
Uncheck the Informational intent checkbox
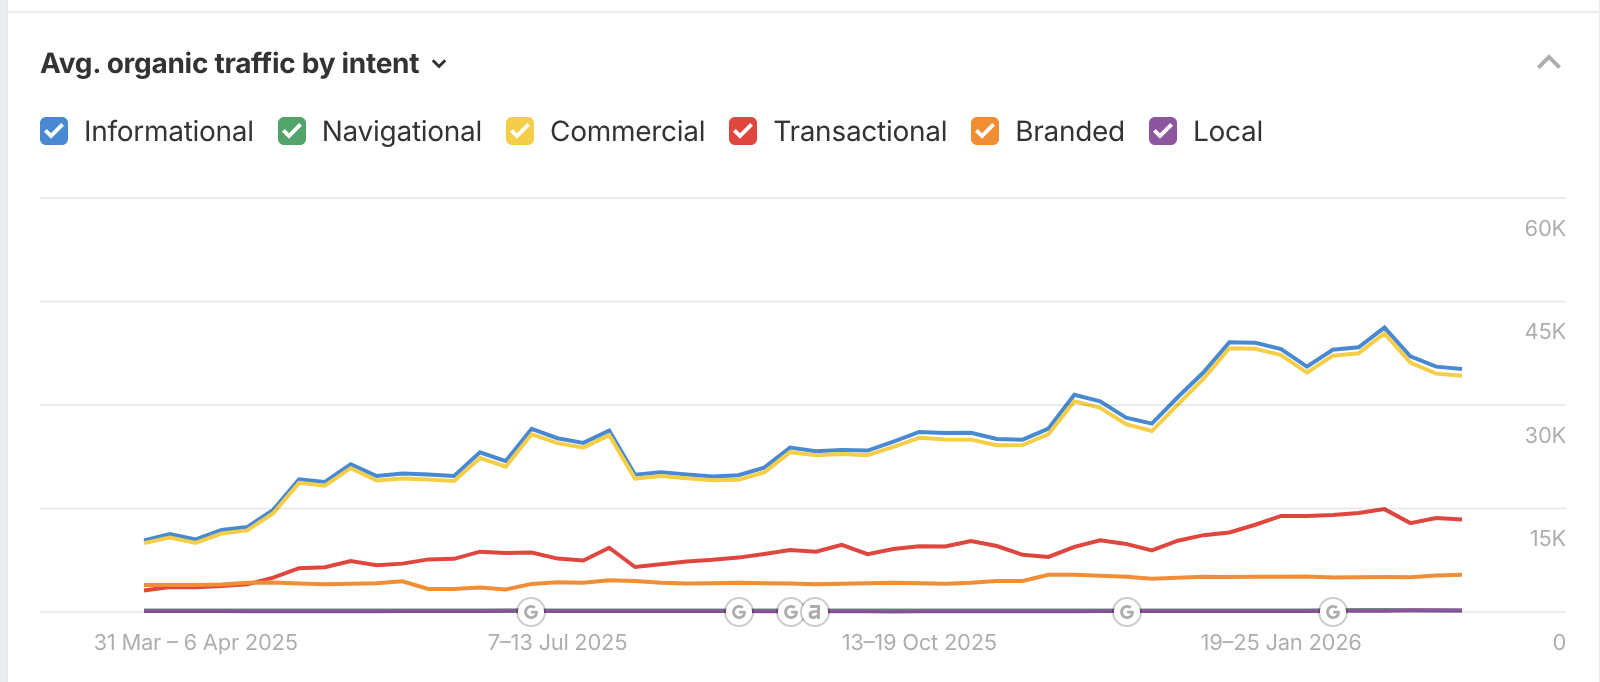[x=53, y=131]
